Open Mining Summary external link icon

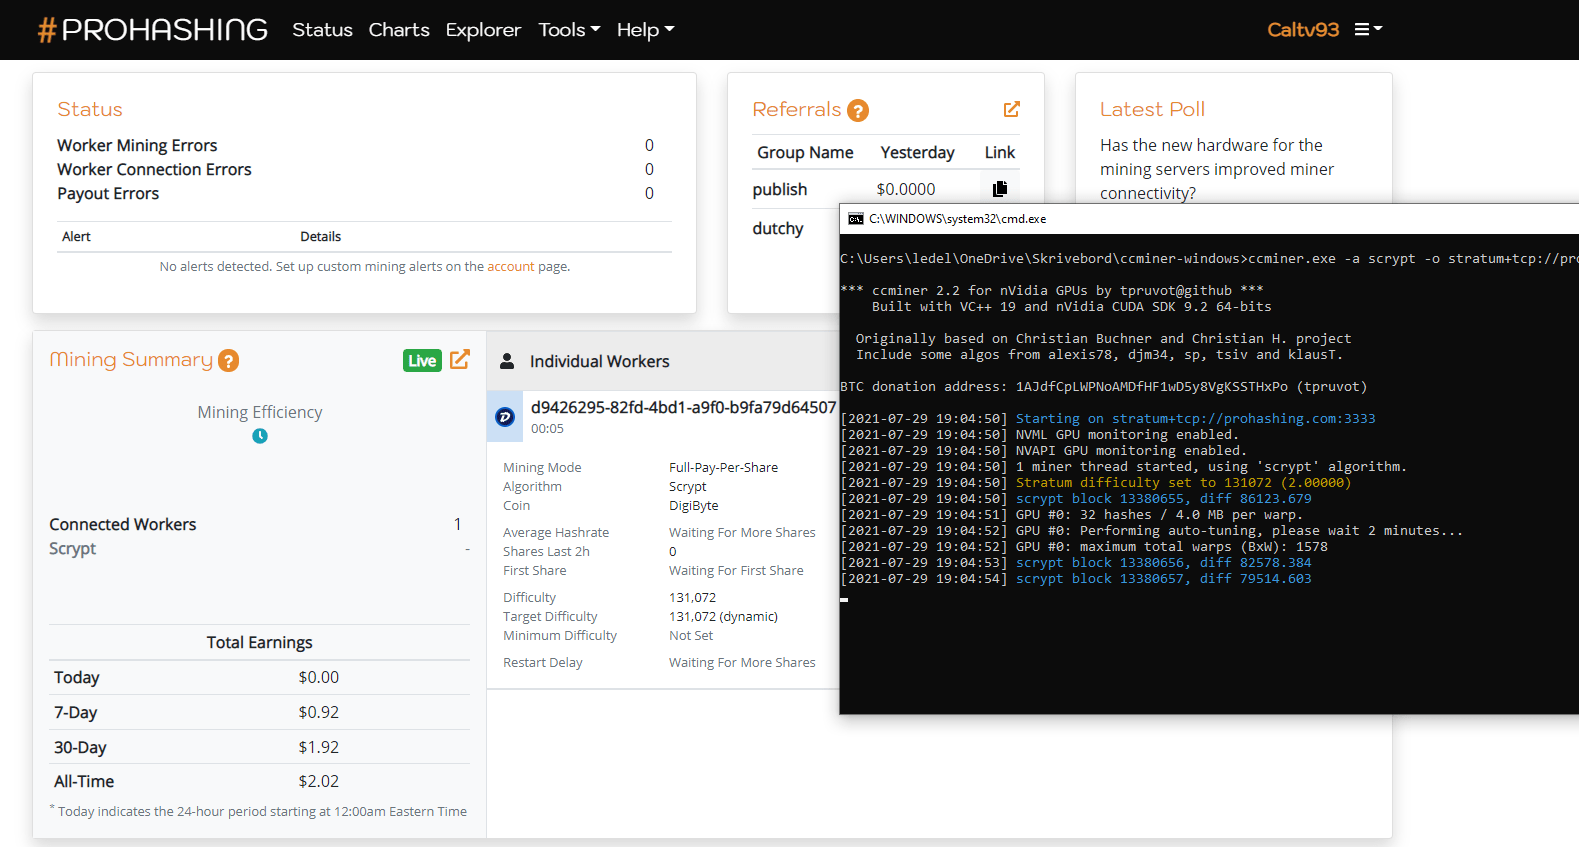(x=459, y=359)
